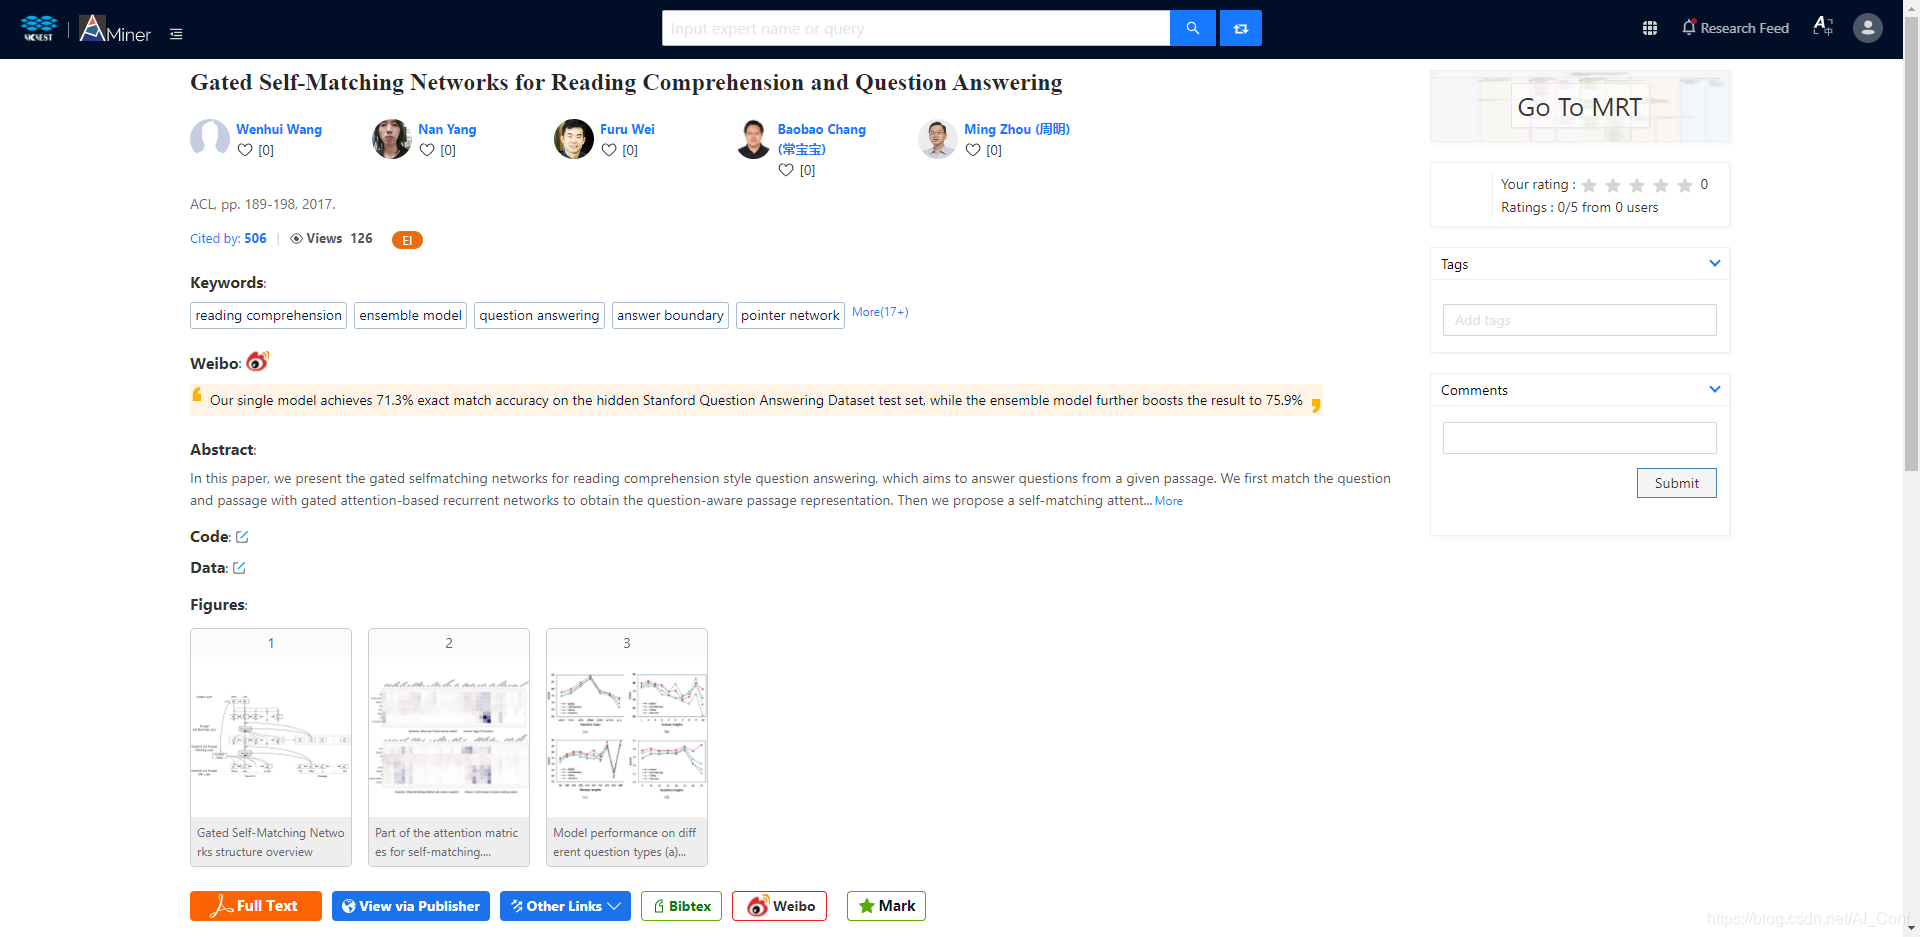
Task: Like author Wenhui Wang with heart icon
Action: (245, 150)
